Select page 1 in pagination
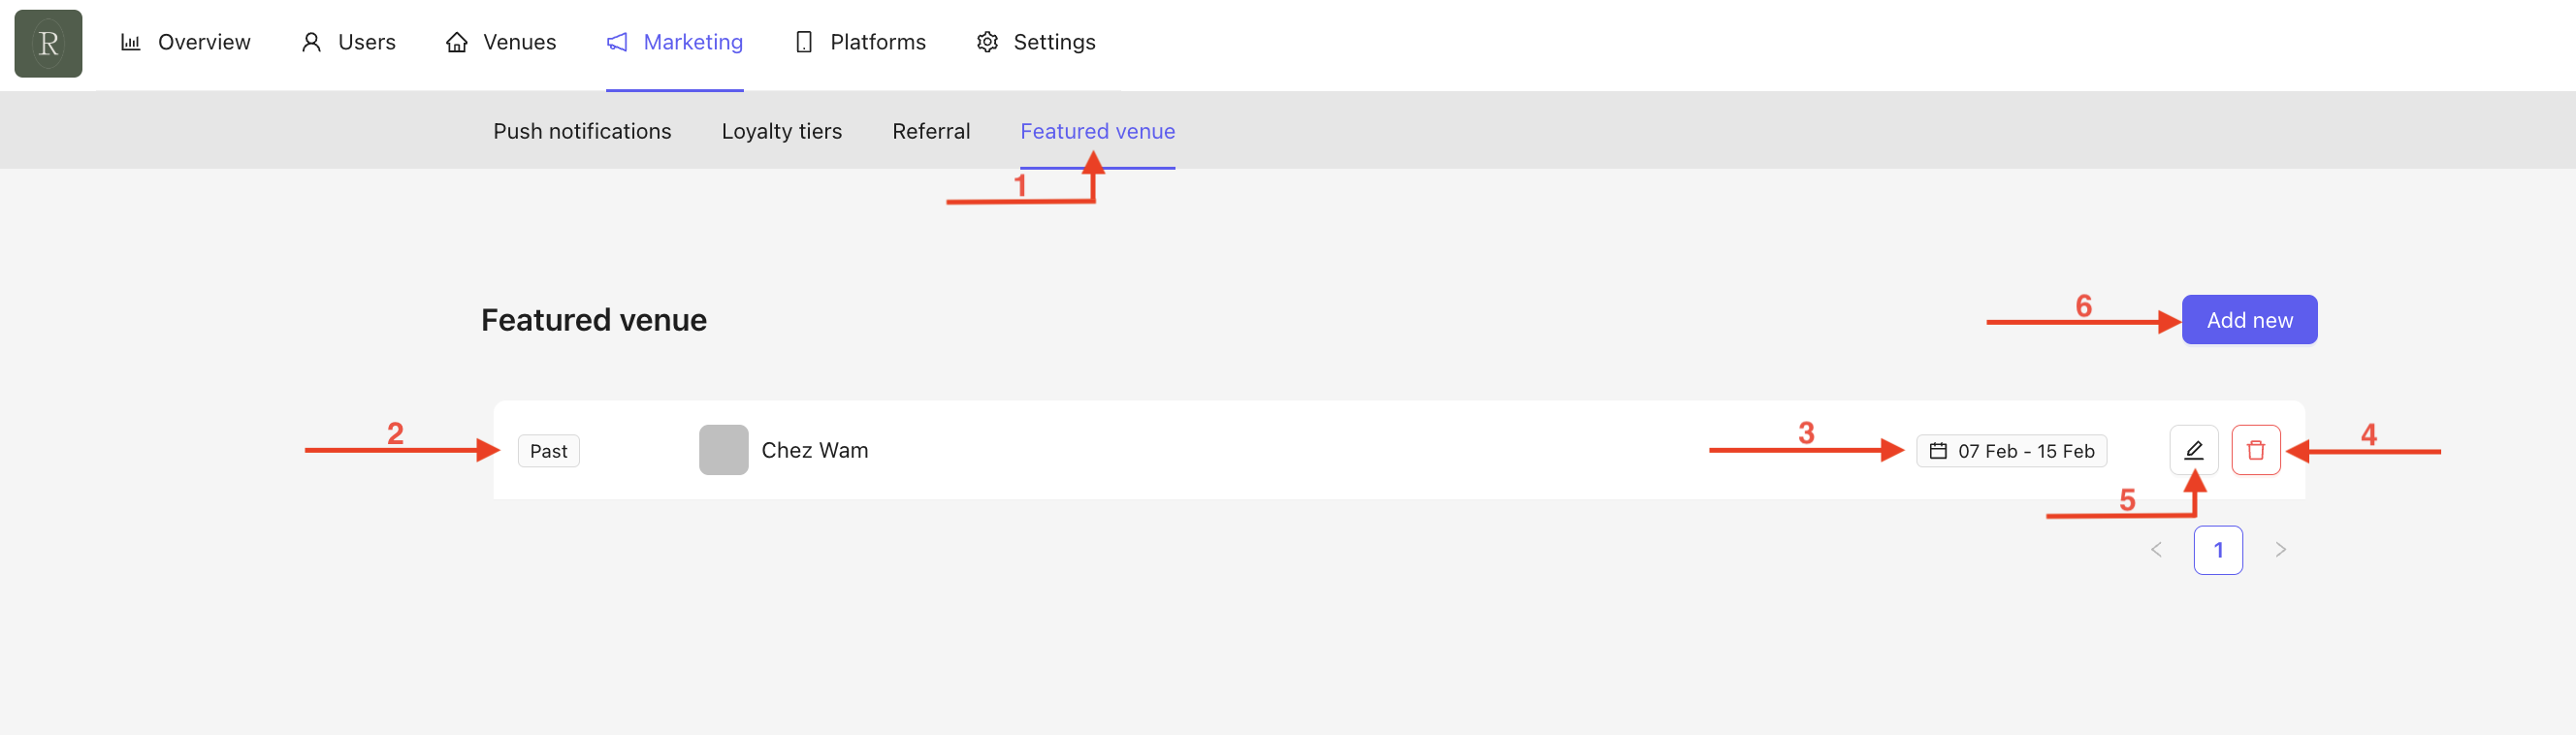This screenshot has height=735, width=2576. pyautogui.click(x=2217, y=549)
